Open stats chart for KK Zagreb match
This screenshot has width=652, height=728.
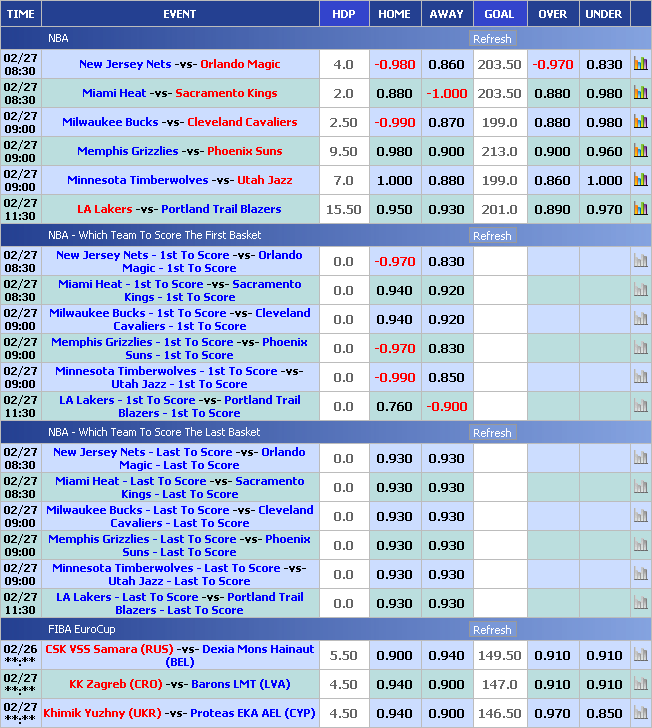(640, 685)
